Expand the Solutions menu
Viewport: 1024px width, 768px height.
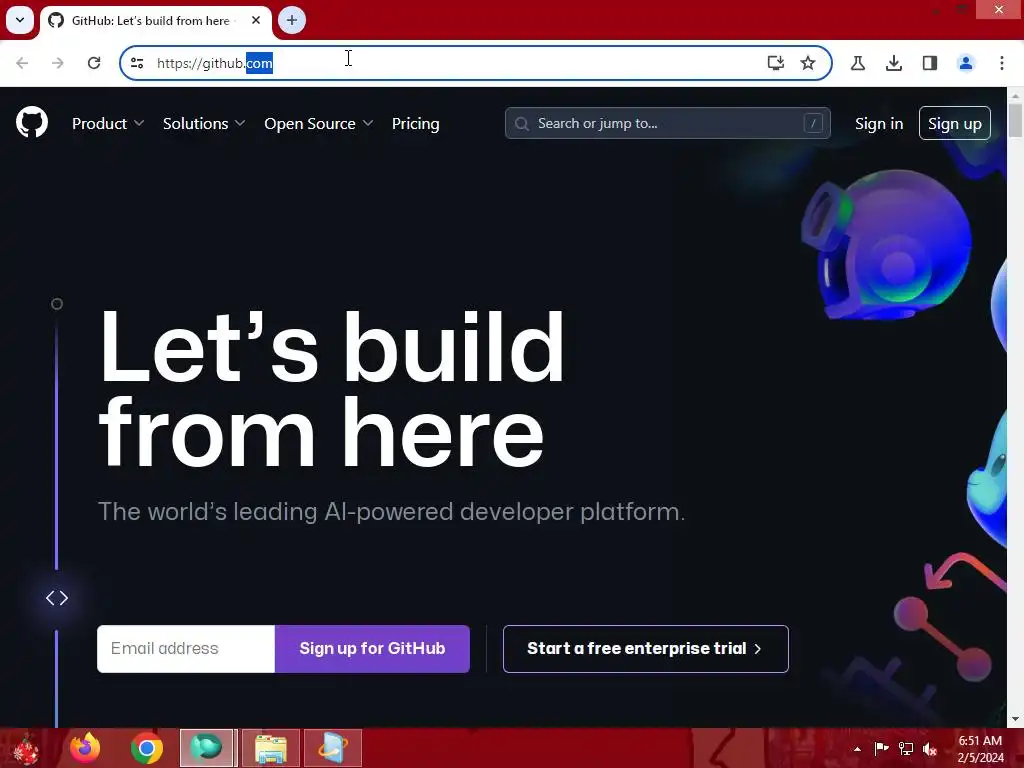(204, 123)
